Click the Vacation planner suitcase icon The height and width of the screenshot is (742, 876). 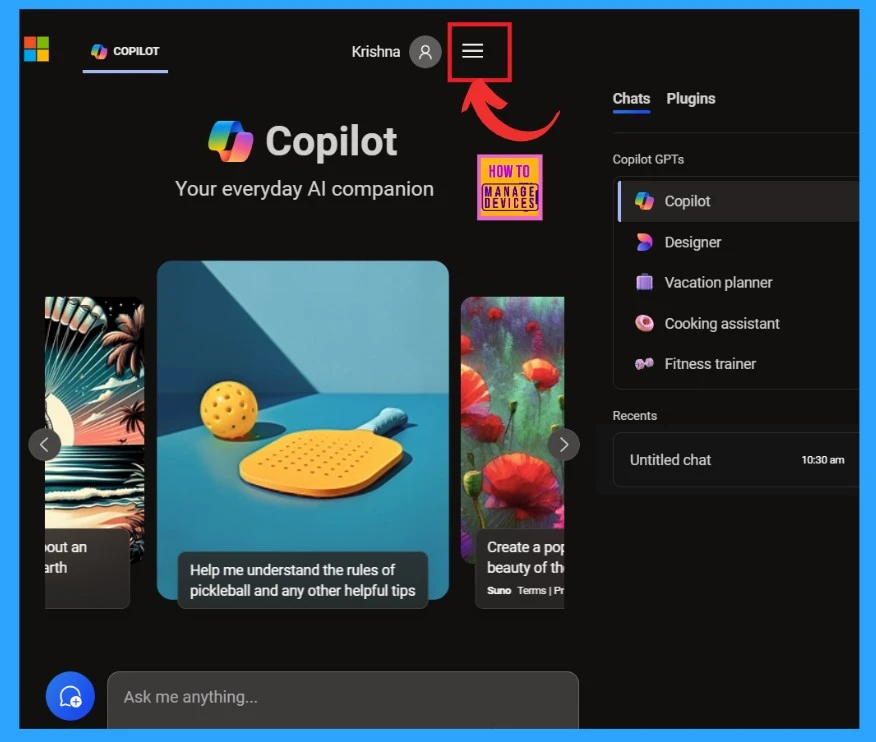644,282
